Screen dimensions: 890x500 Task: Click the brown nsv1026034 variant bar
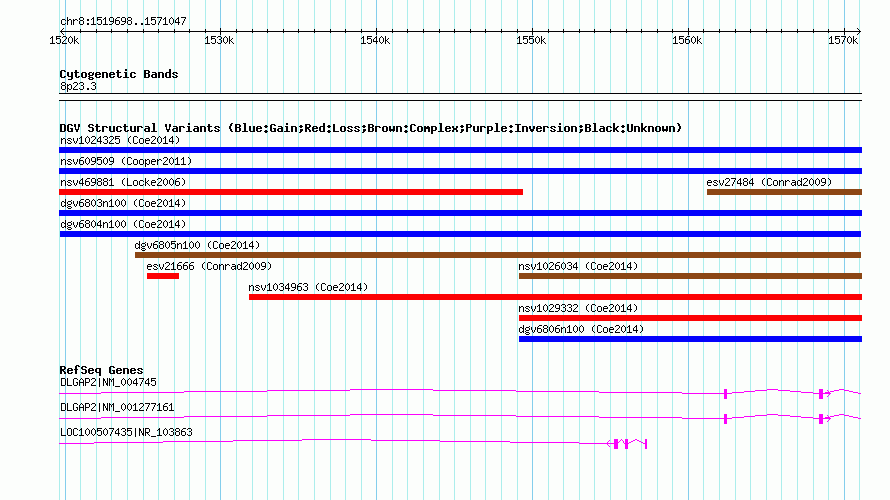[x=690, y=276]
